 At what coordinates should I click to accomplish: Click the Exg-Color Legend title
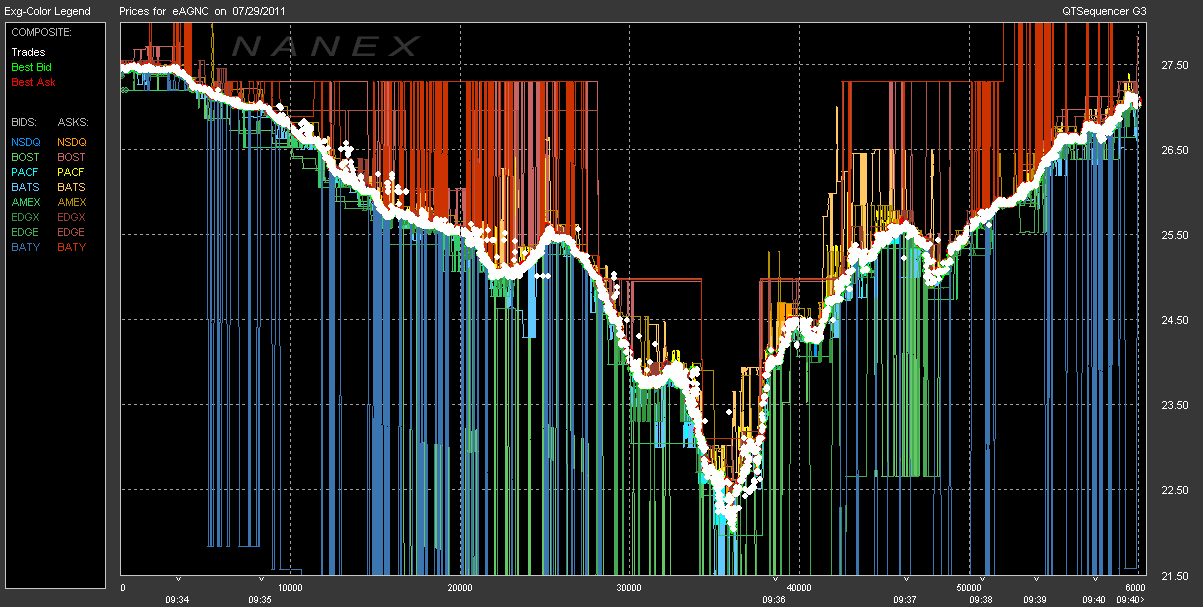[46, 11]
